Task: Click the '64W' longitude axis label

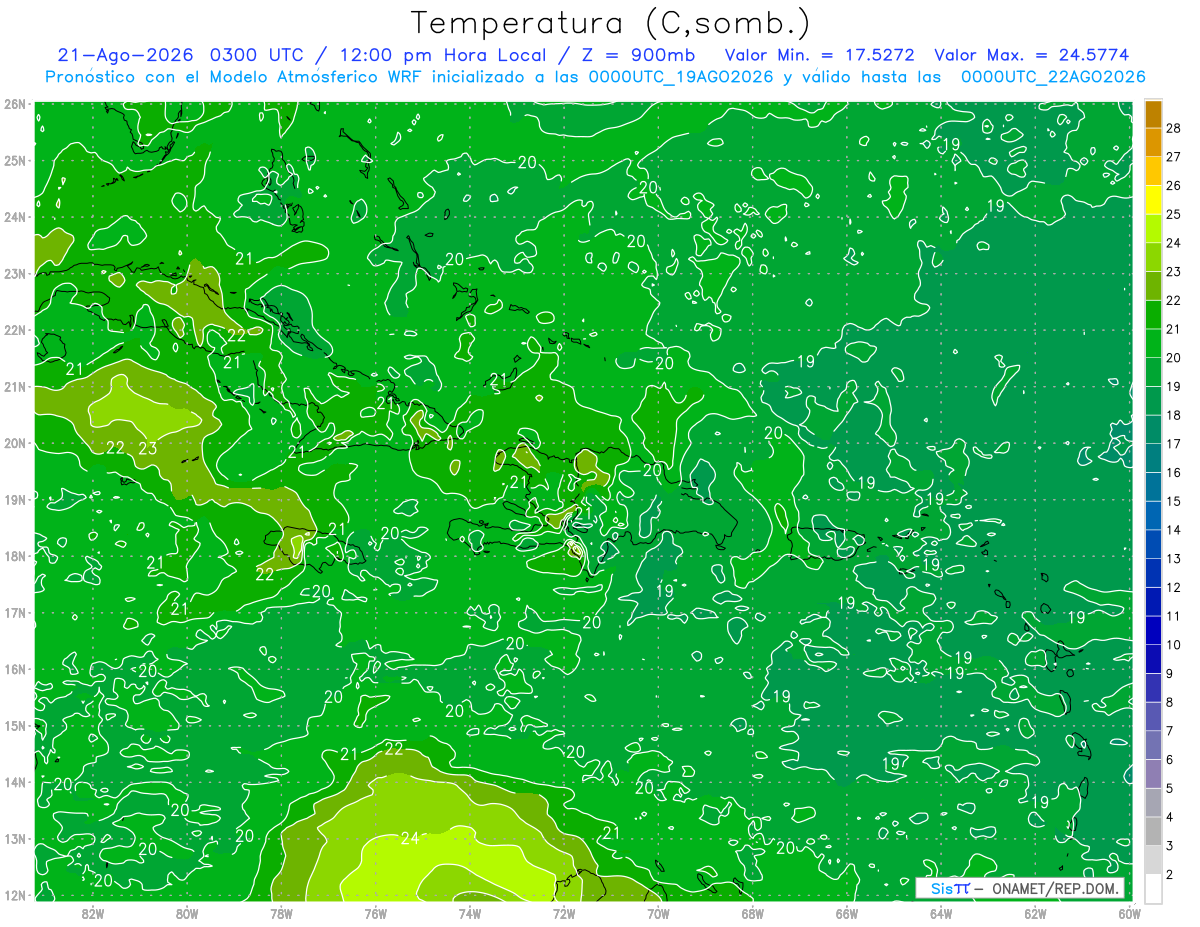Action: pos(941,913)
